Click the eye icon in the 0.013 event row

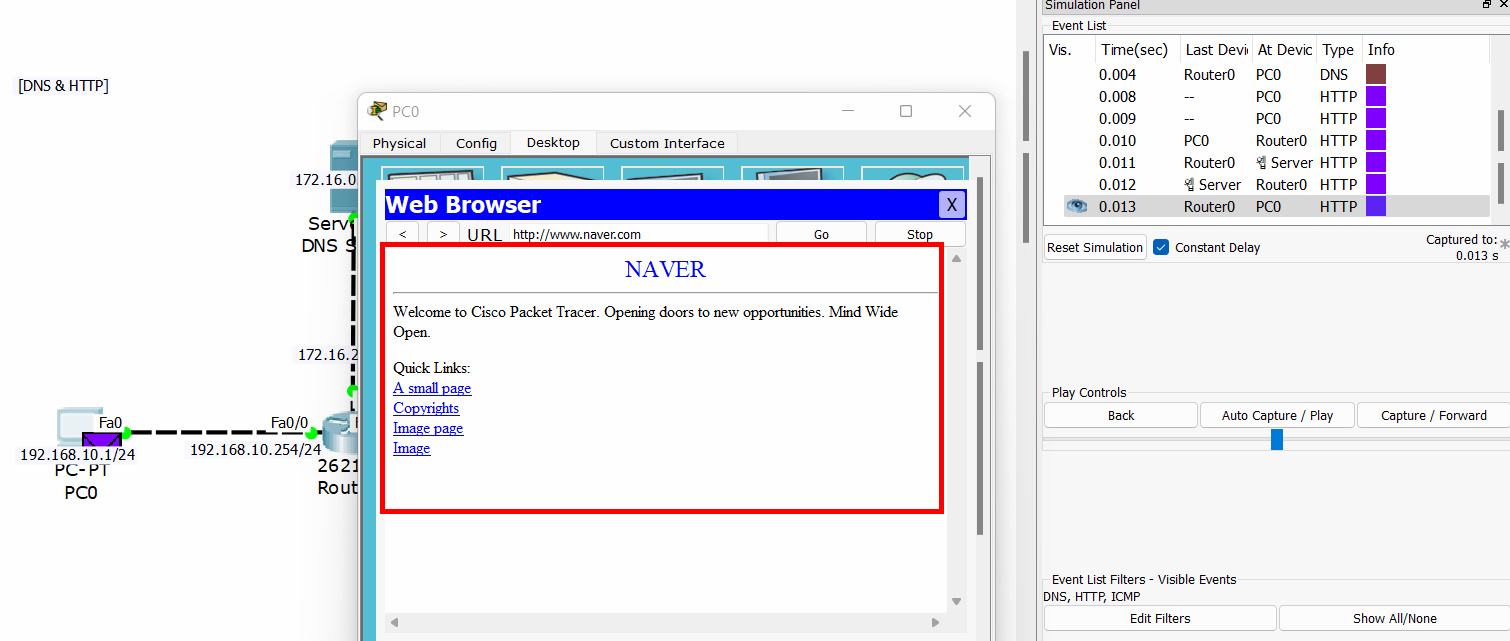[x=1076, y=206]
